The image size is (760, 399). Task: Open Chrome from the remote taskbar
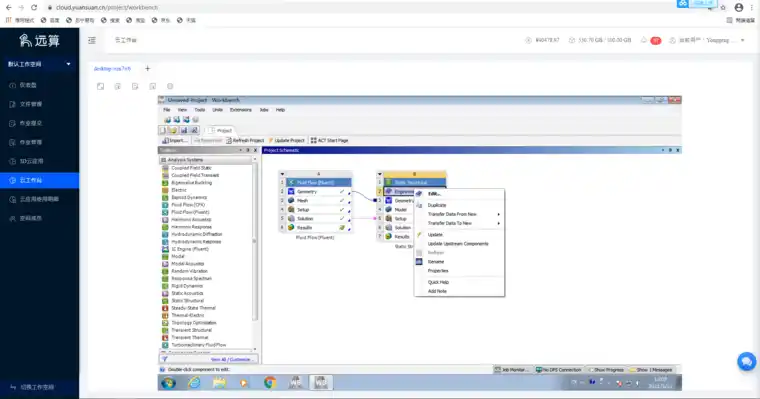pyautogui.click(x=270, y=383)
